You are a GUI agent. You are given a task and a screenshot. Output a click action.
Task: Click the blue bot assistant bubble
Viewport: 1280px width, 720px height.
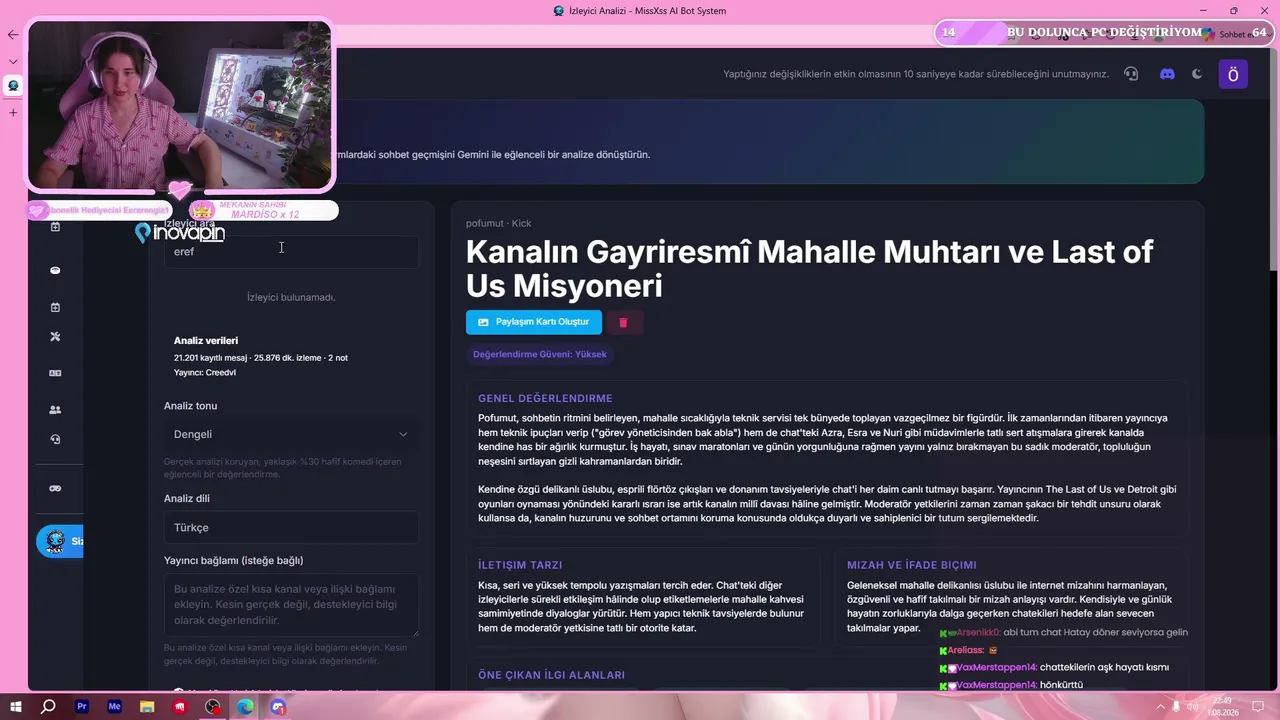tap(60, 541)
